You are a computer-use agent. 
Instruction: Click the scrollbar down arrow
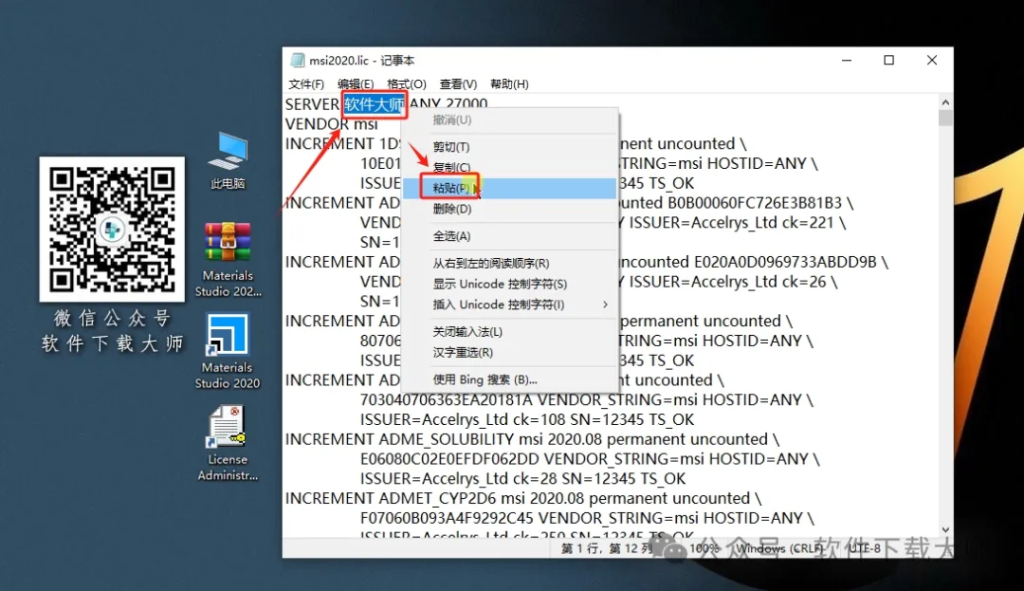coord(945,530)
